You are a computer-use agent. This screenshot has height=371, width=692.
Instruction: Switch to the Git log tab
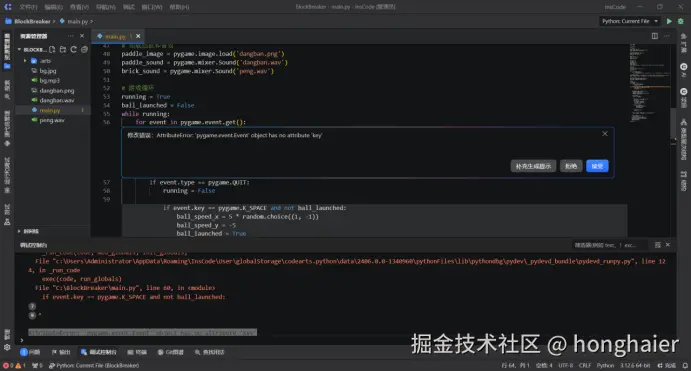(170, 352)
